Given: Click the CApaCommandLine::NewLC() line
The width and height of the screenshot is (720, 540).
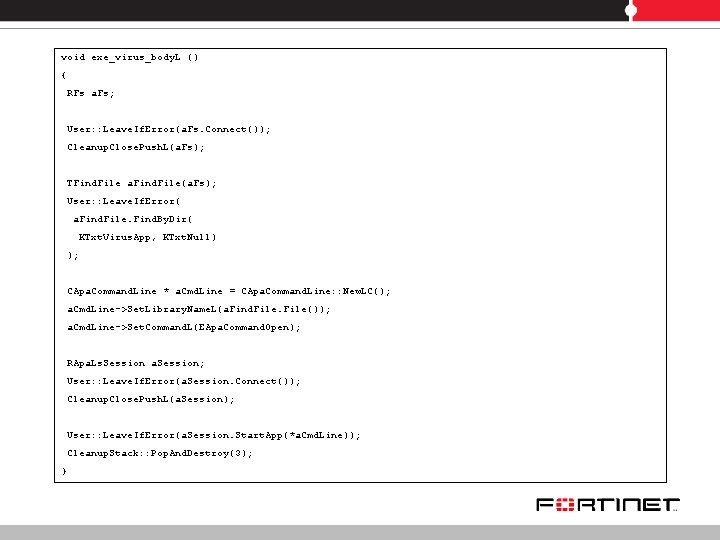Looking at the screenshot, I should pyautogui.click(x=229, y=291).
